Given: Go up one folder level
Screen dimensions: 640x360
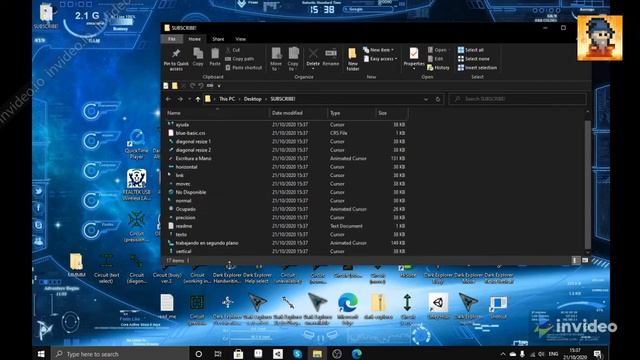Looking at the screenshot, I should tap(198, 99).
